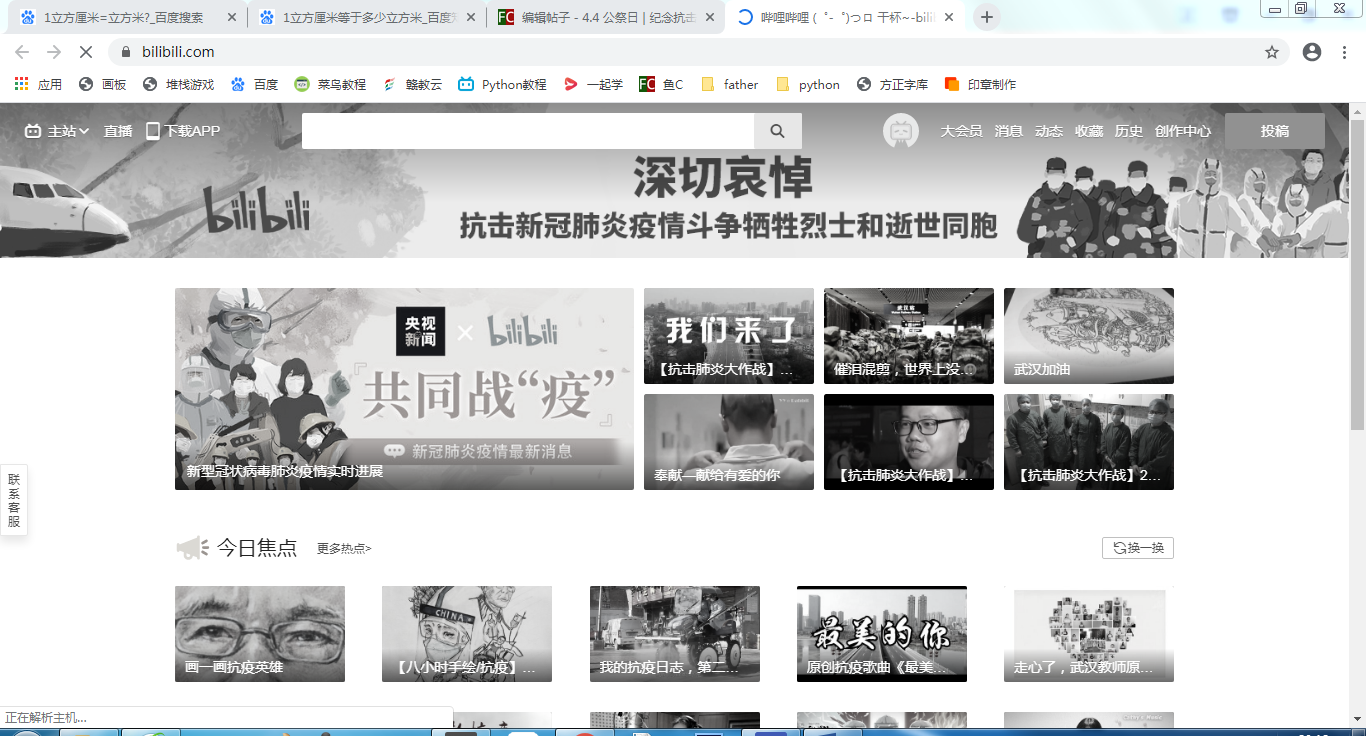Open Chrome profile avatar
The height and width of the screenshot is (736, 1366).
(1312, 52)
